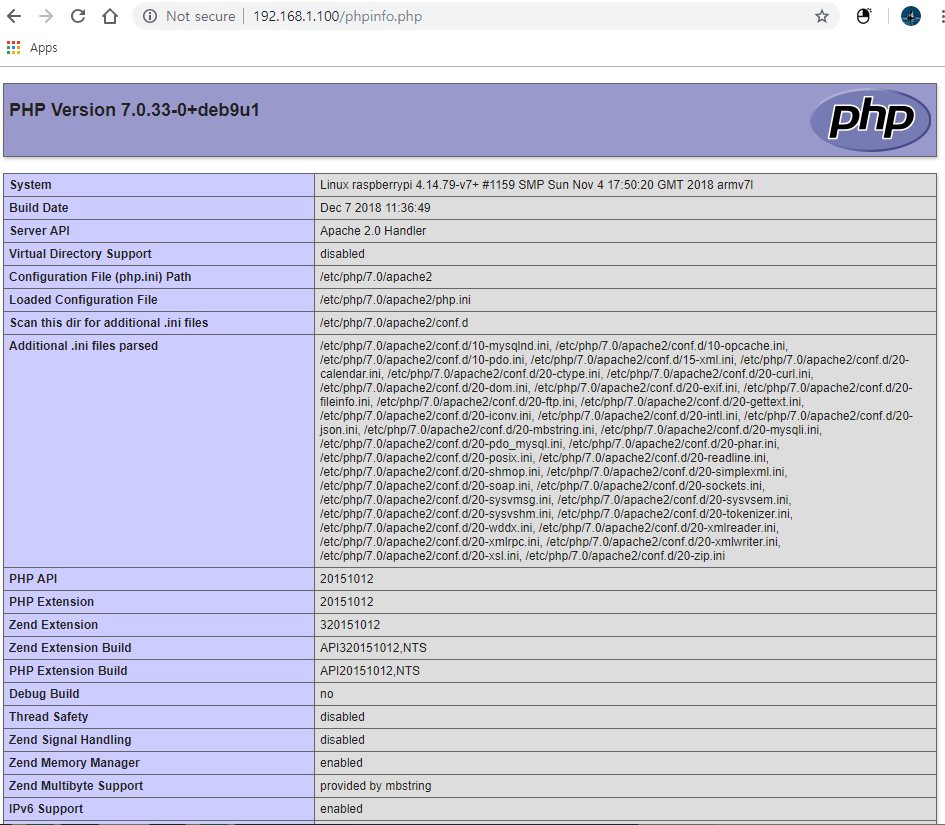The image size is (945, 825).
Task: Click the IPv6 Support label
Action: tap(46, 809)
